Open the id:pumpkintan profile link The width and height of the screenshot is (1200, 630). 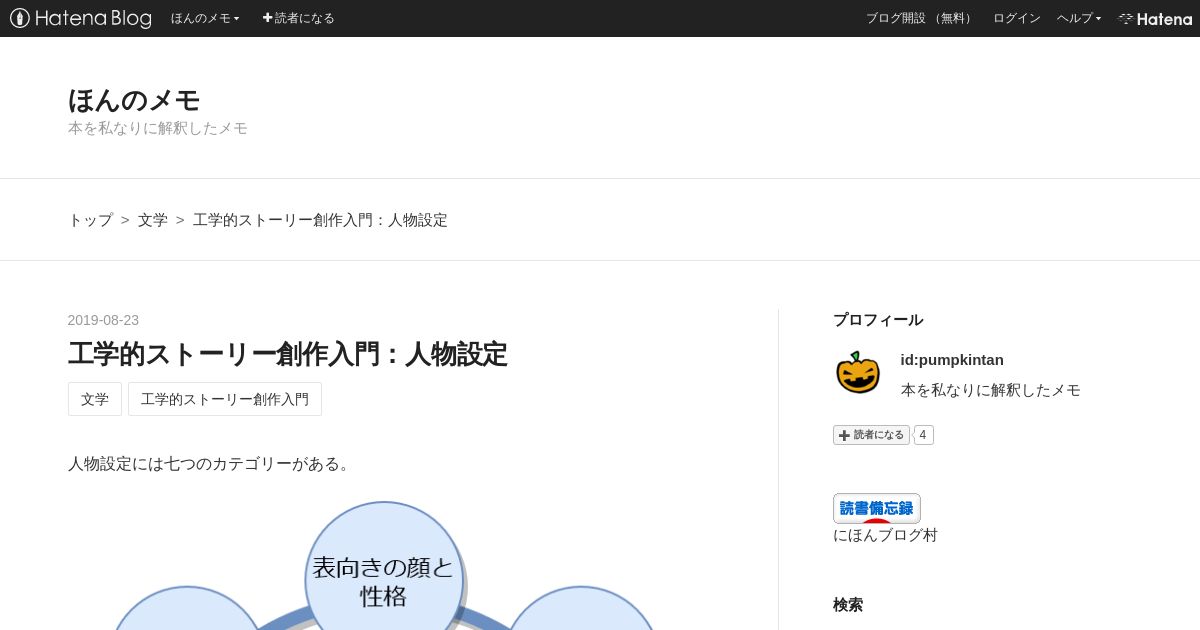(952, 360)
